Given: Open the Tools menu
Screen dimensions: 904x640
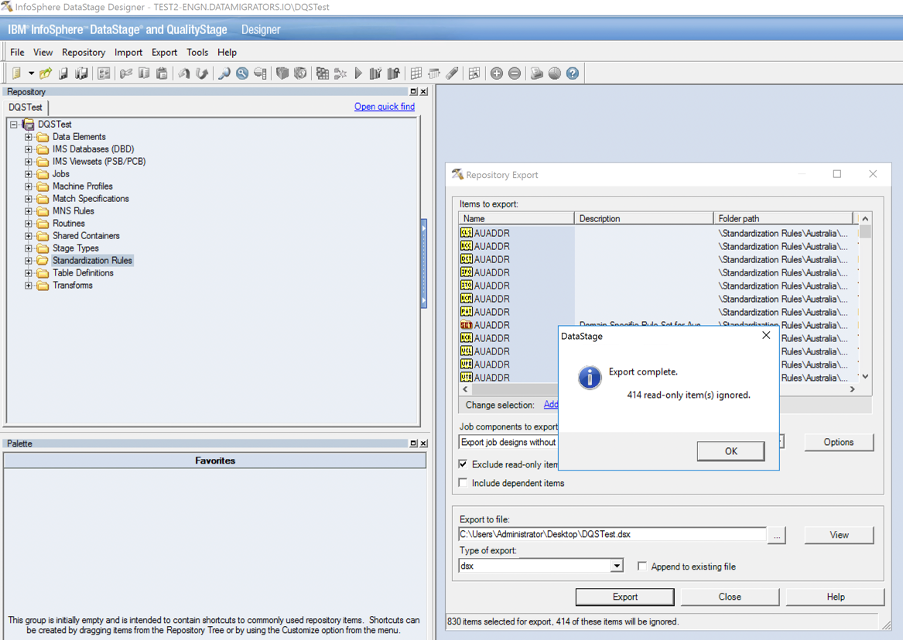Looking at the screenshot, I should click(x=197, y=52).
